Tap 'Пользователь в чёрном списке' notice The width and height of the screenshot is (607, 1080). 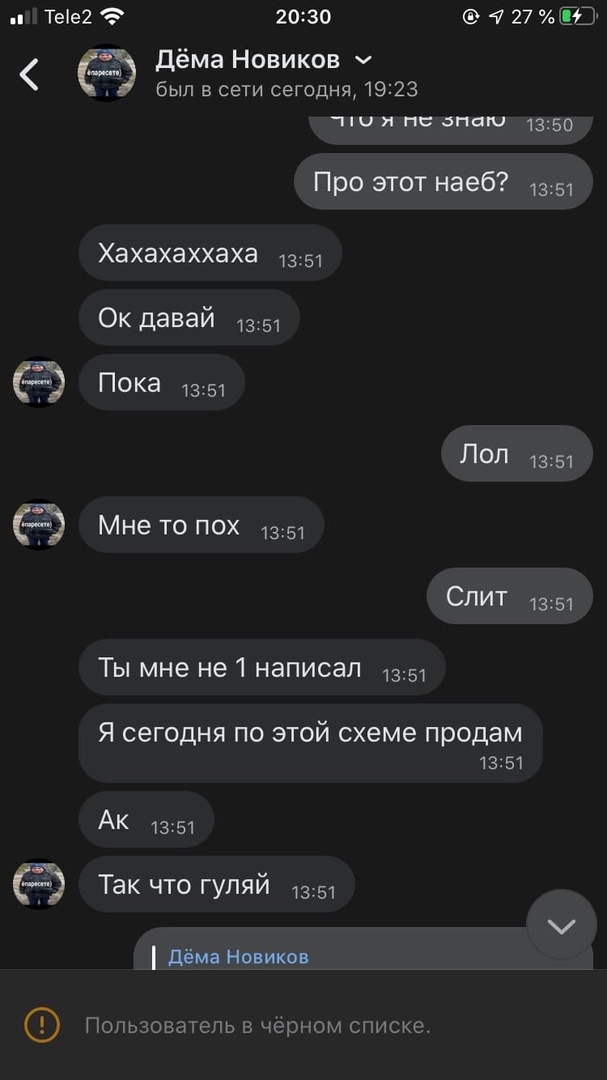click(x=258, y=1026)
